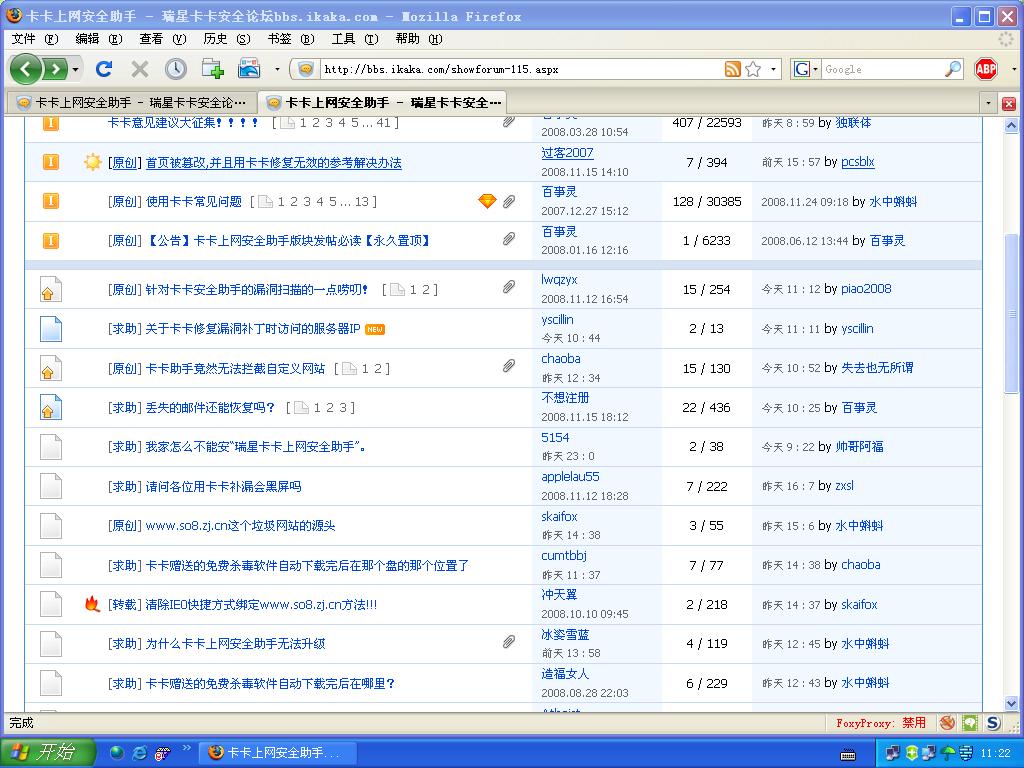This screenshot has height=768, width=1024.
Task: Click the search magnifier in Google box
Action: (x=953, y=69)
